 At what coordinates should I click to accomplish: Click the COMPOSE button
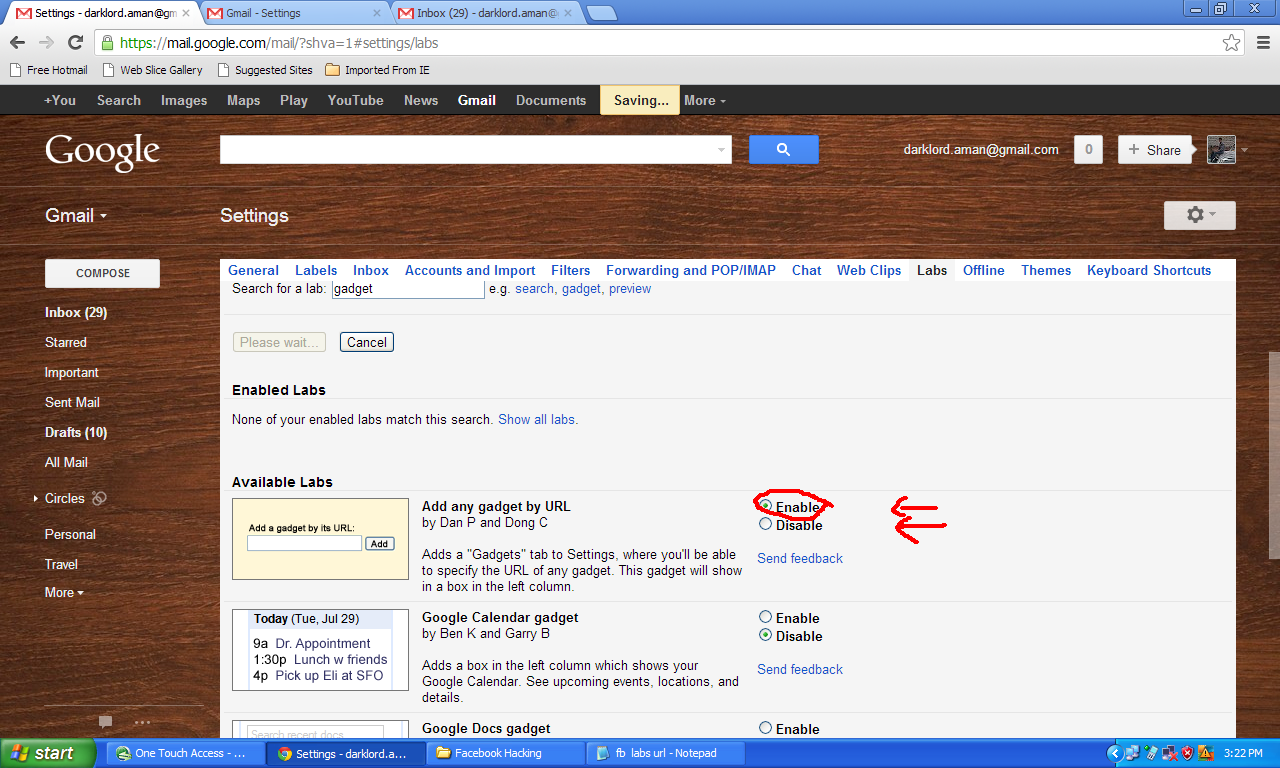coord(102,273)
